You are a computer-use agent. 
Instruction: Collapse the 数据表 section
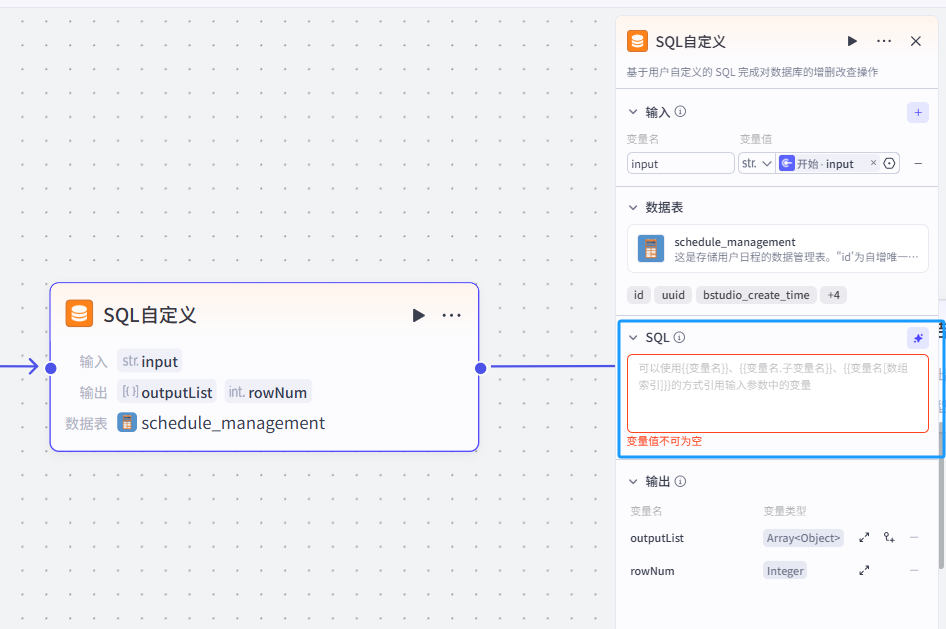[632, 207]
